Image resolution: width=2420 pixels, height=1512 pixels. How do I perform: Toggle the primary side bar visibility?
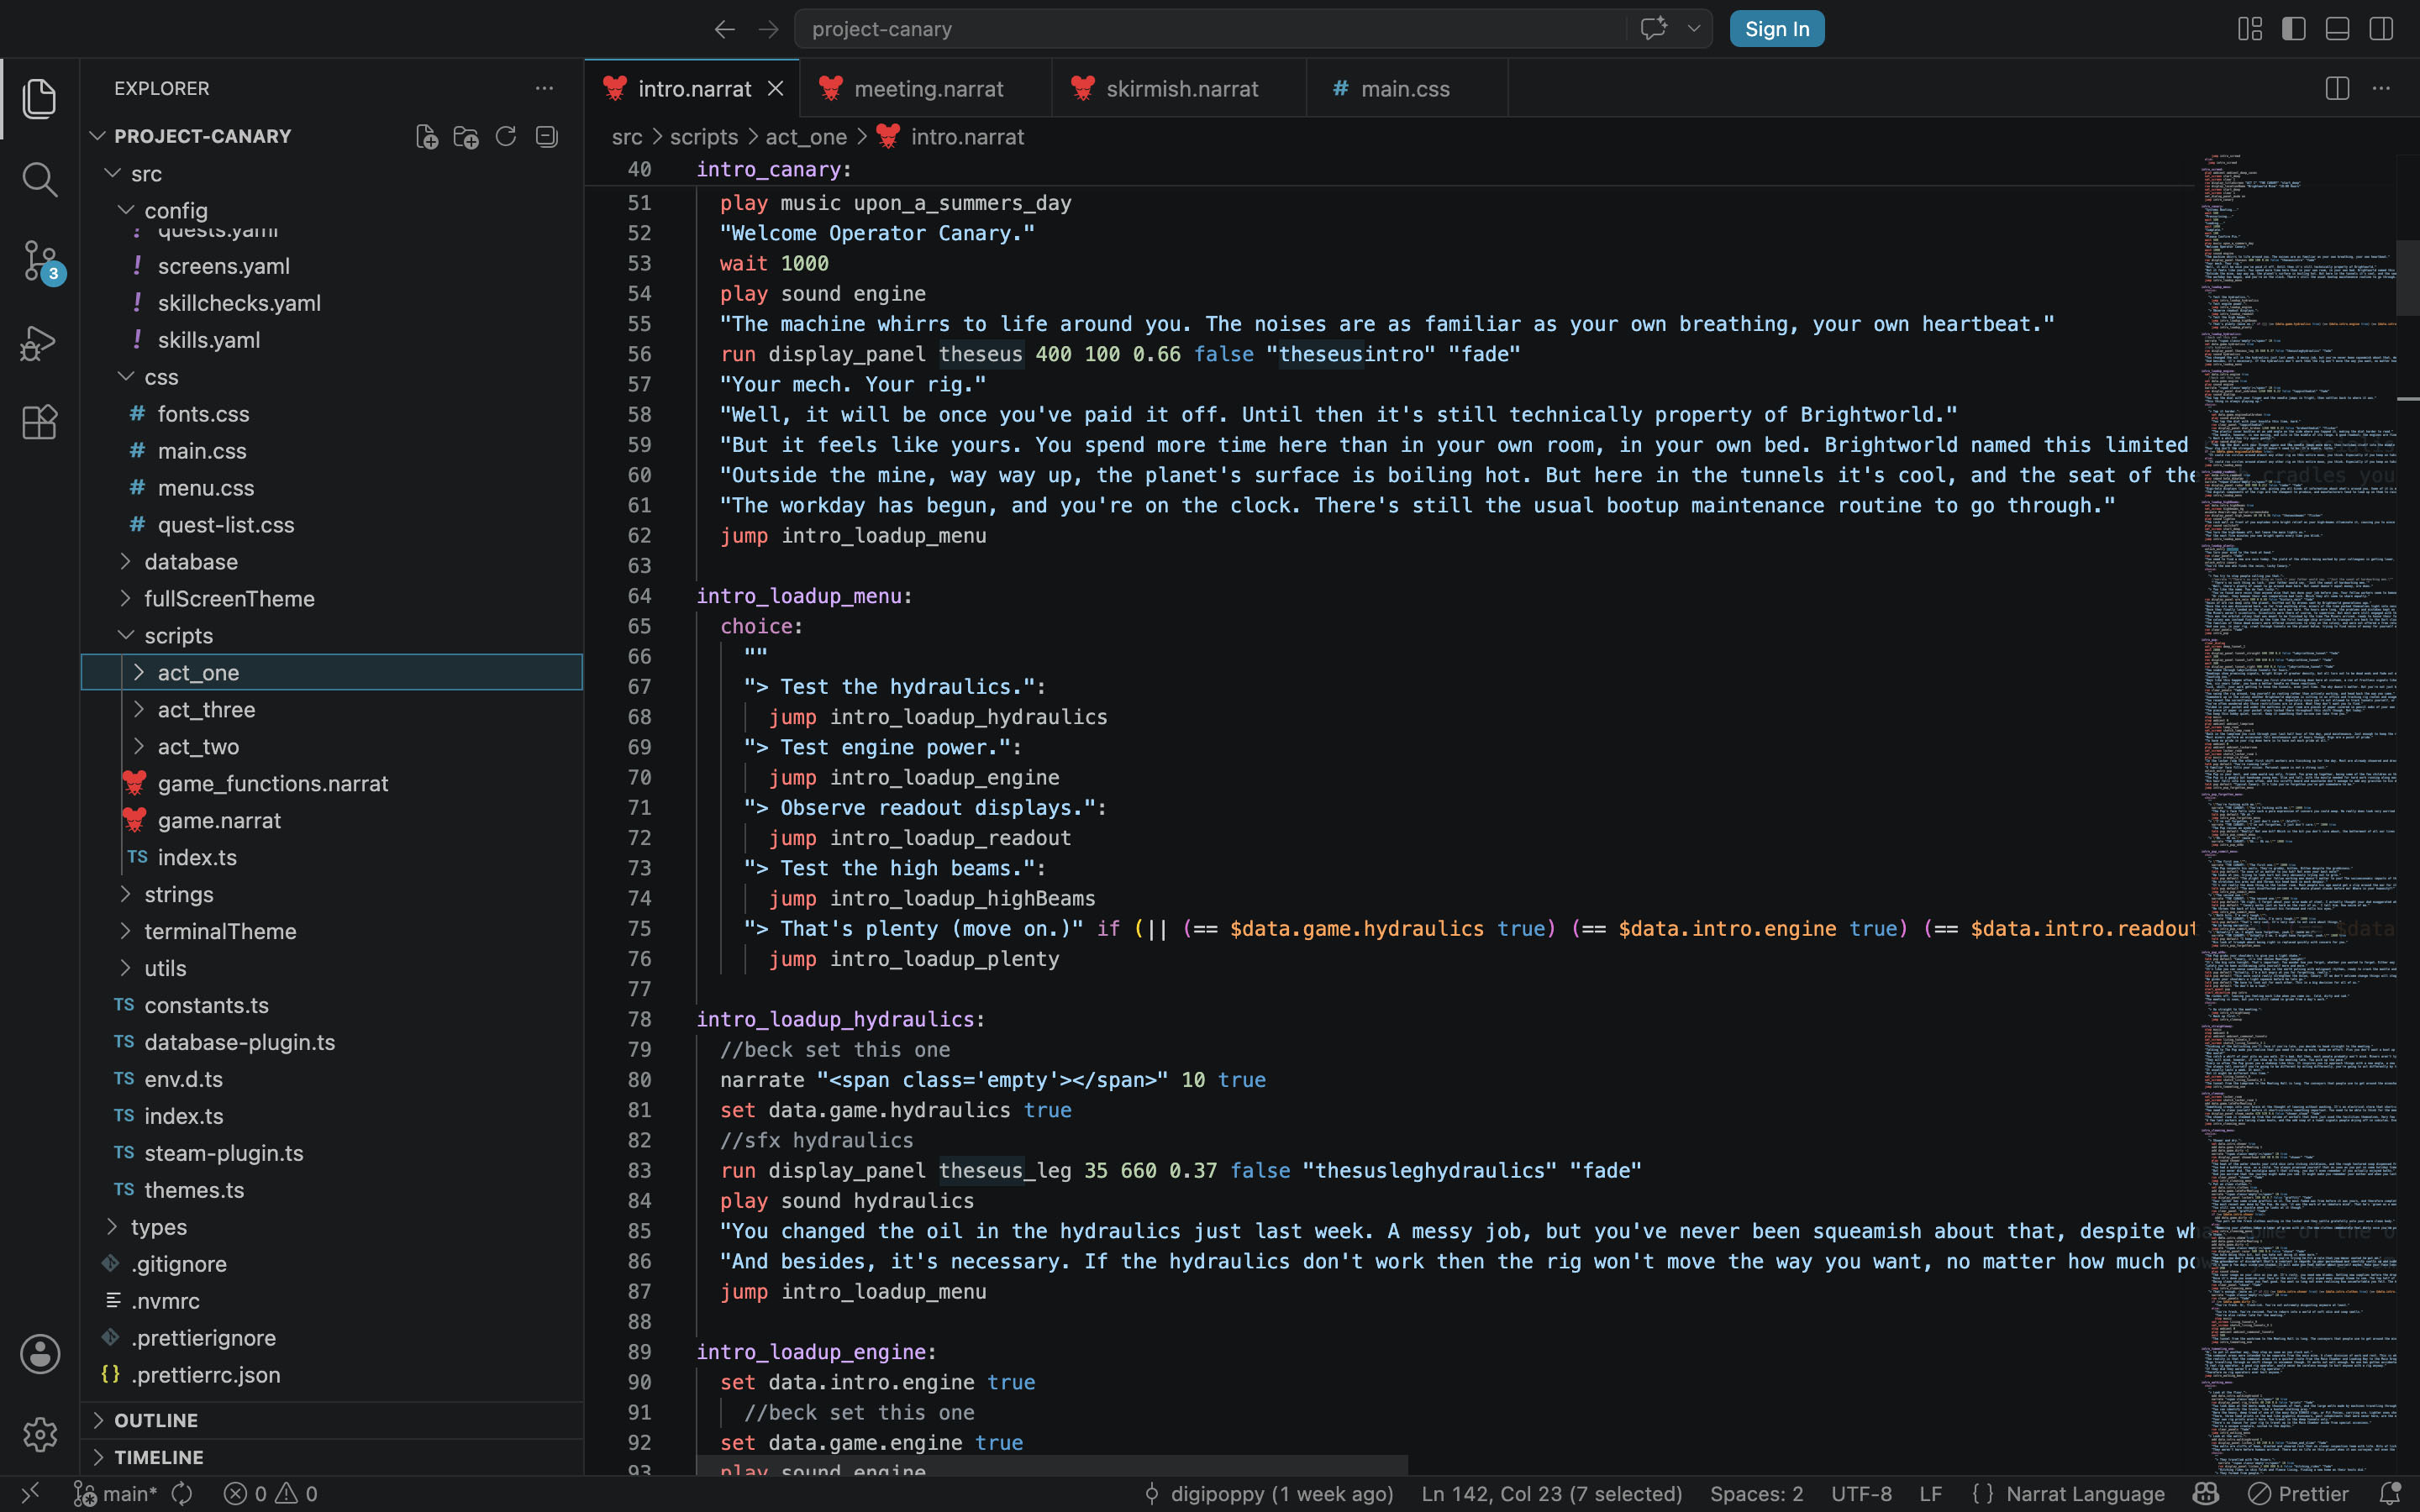pyautogui.click(x=2294, y=29)
